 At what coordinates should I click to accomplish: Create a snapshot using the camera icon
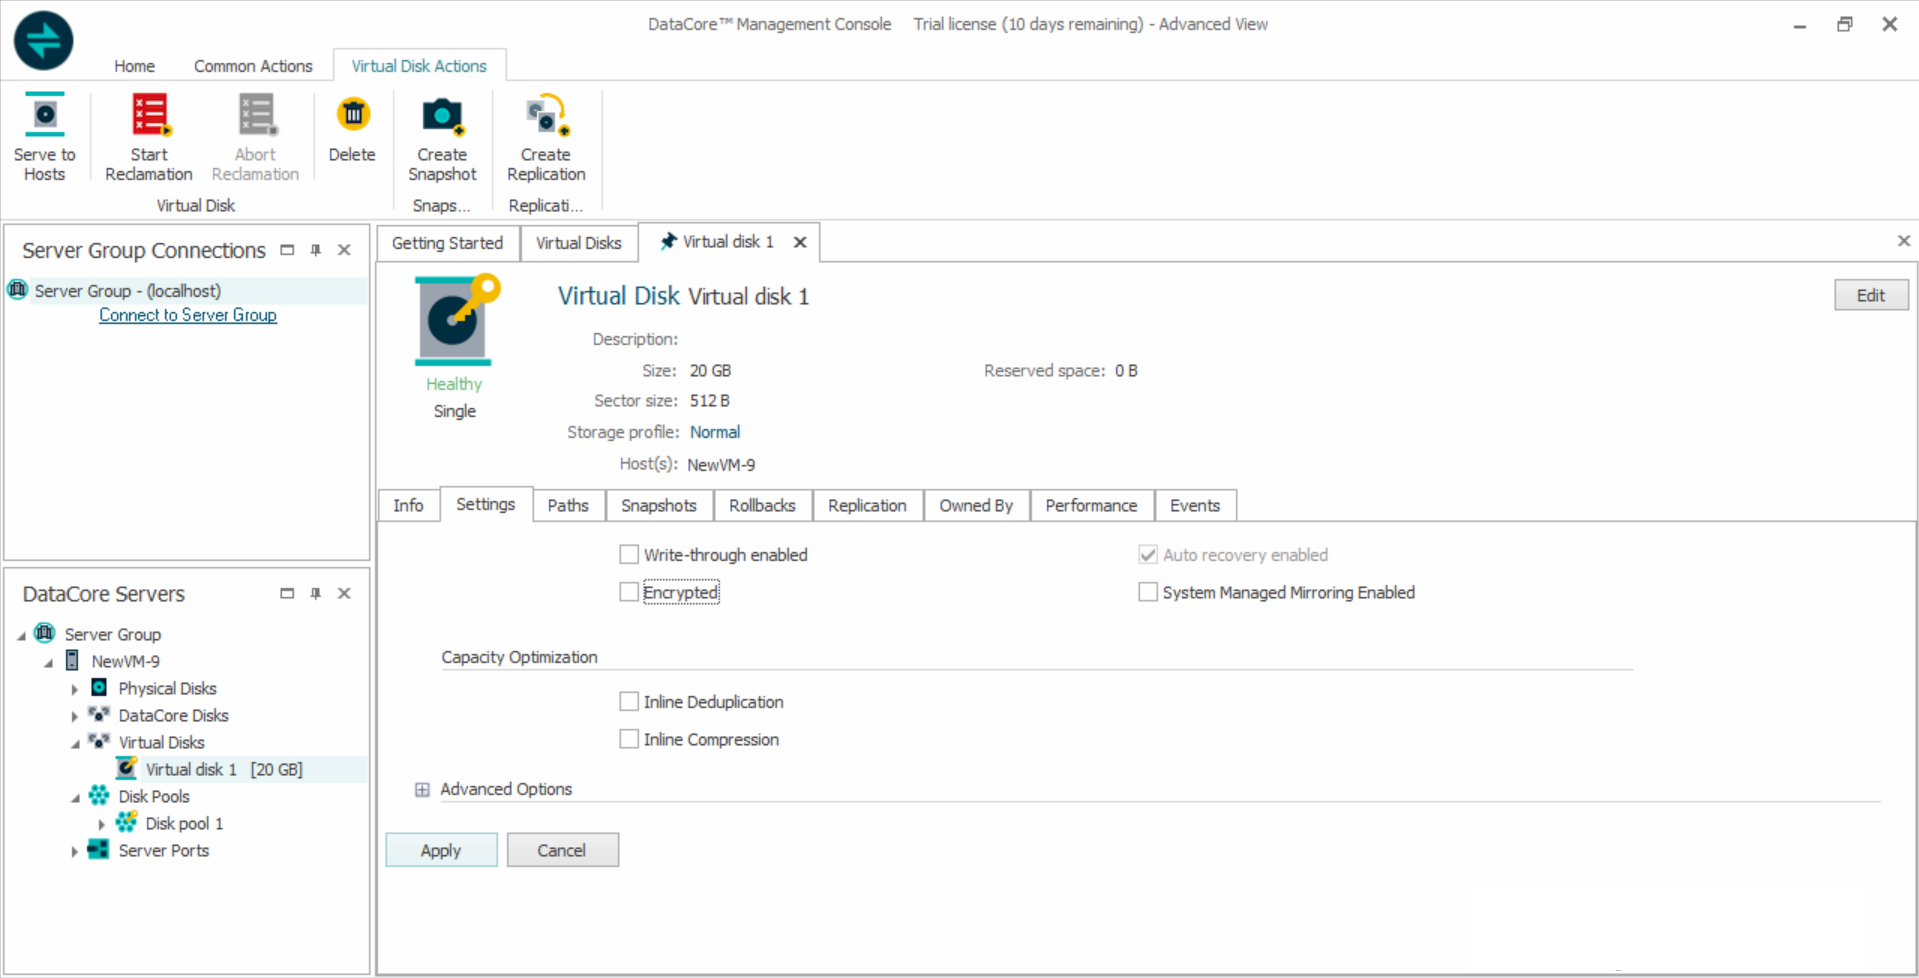442,117
